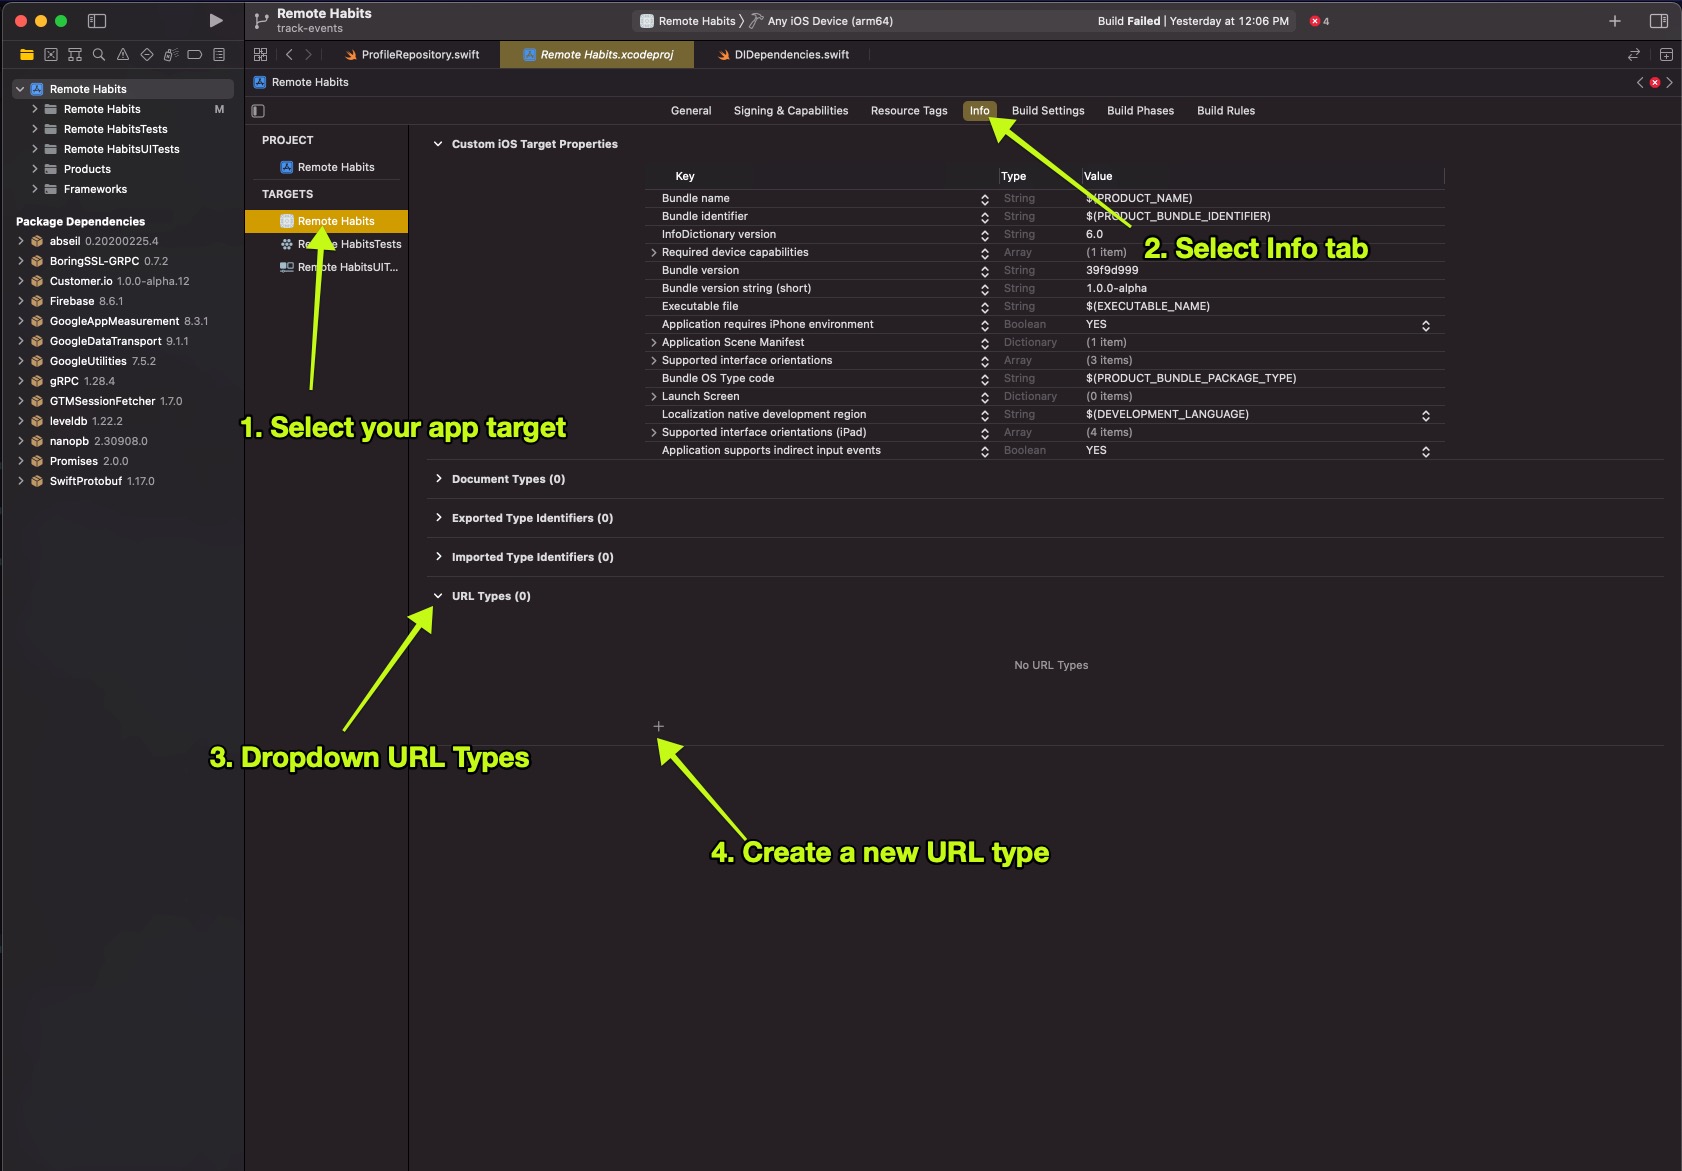Image resolution: width=1682 pixels, height=1171 pixels.
Task: Open the Find navigator
Action: click(99, 55)
